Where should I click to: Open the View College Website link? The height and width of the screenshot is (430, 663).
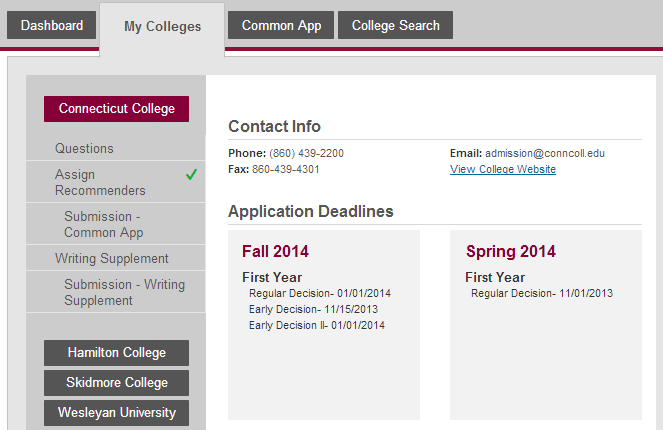[503, 169]
